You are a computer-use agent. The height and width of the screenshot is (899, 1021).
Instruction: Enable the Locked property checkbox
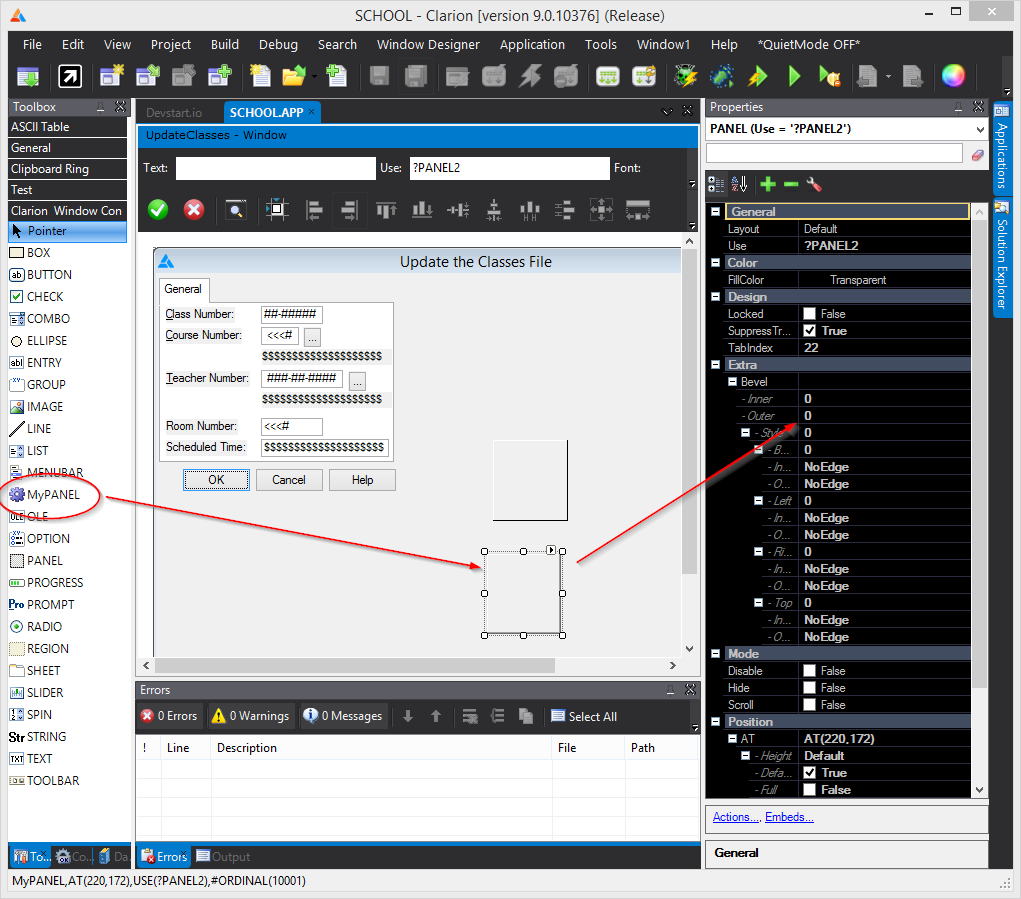coord(810,314)
